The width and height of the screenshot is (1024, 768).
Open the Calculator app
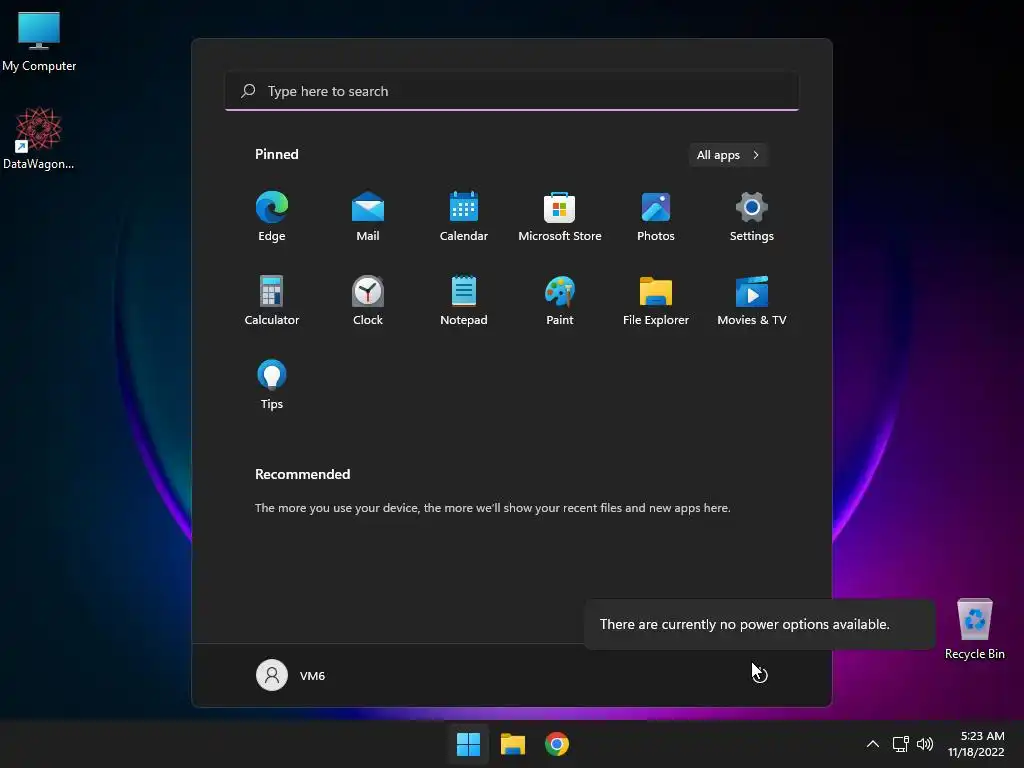[272, 300]
